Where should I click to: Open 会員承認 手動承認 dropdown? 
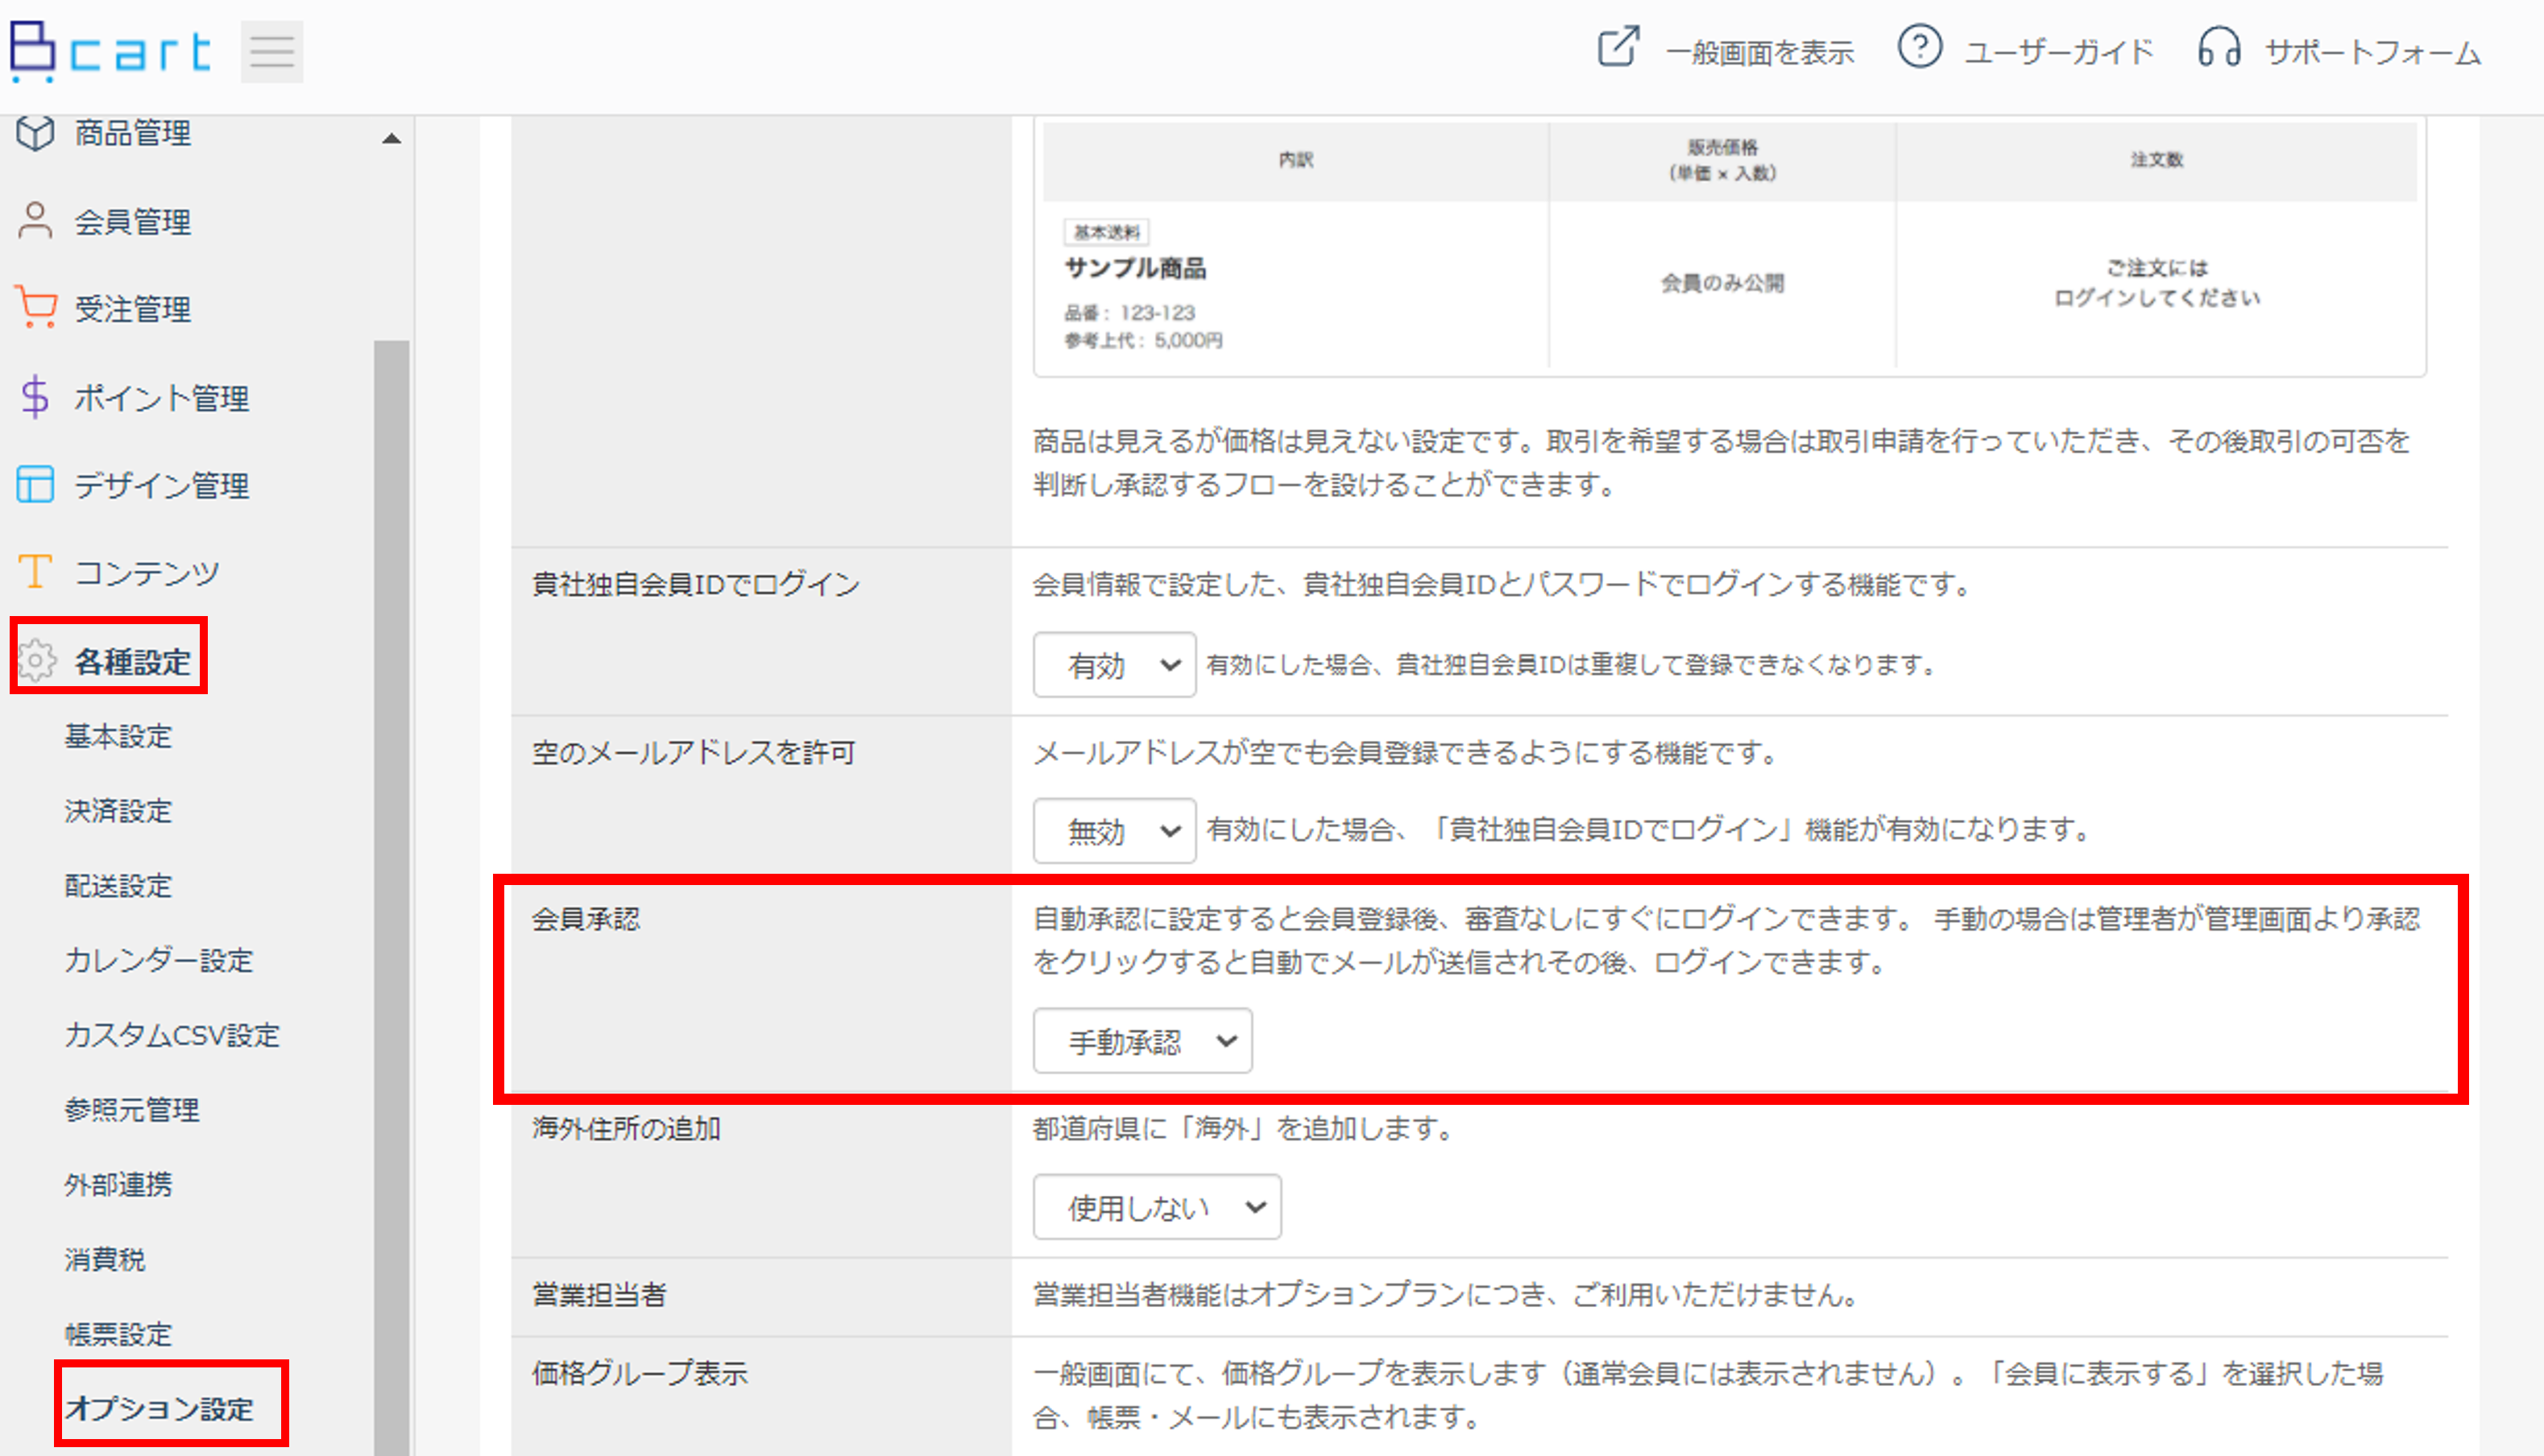point(1142,1041)
